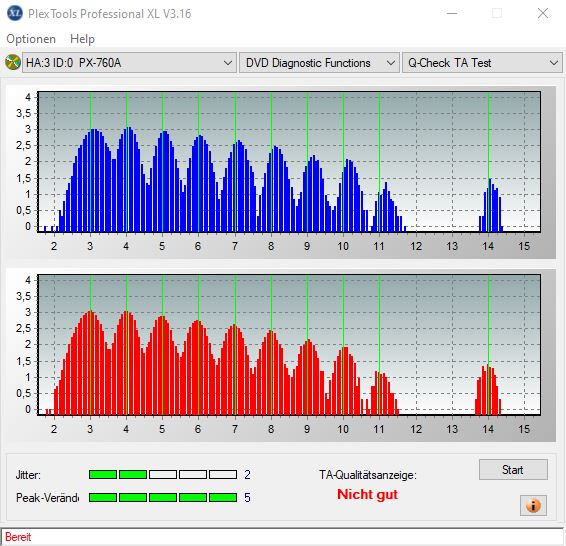Screen dimensions: 566x546
Task: Click the Bereit status bar field
Action: pos(283,537)
